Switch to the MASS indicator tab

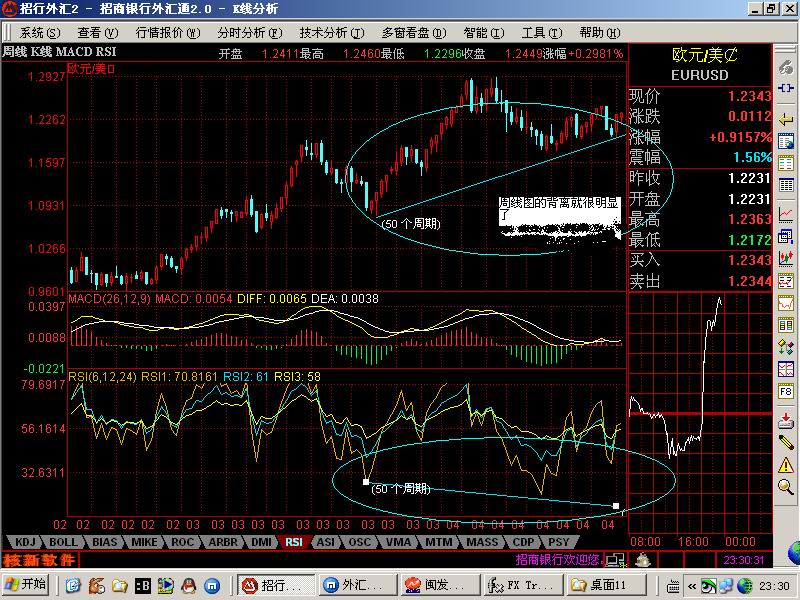pos(482,542)
